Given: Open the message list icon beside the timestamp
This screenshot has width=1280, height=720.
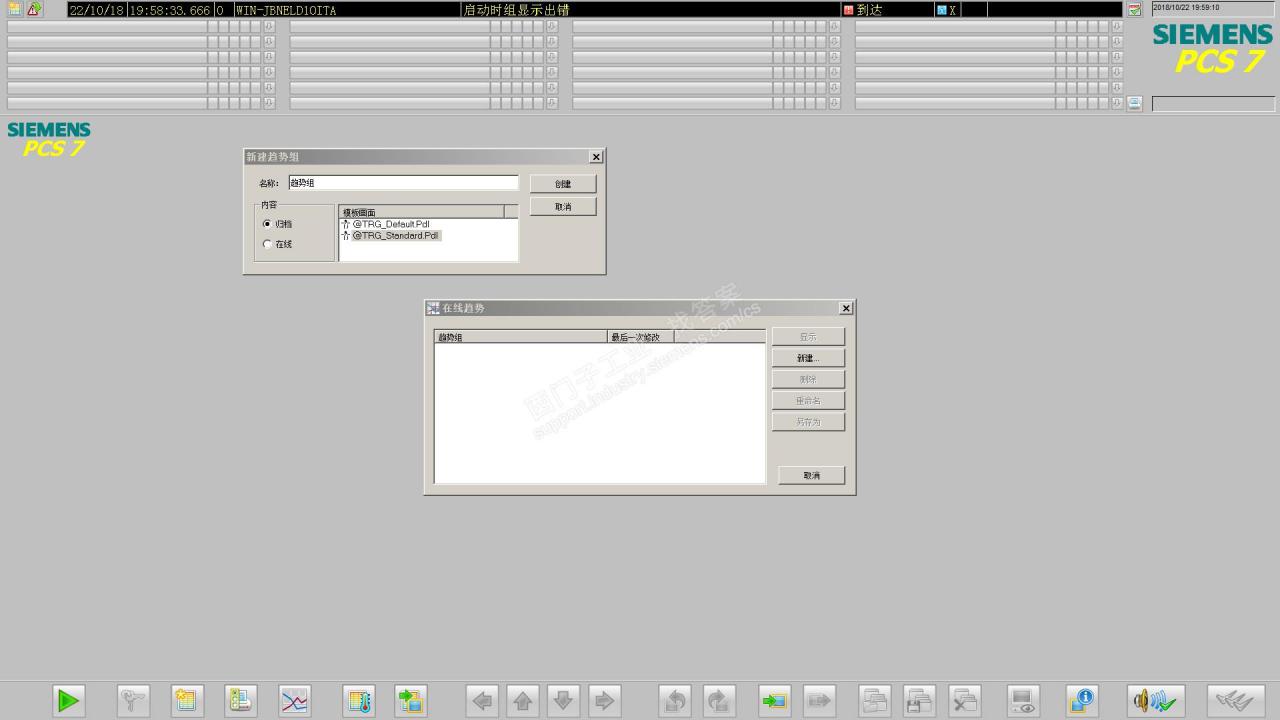Looking at the screenshot, I should pos(1134,10).
